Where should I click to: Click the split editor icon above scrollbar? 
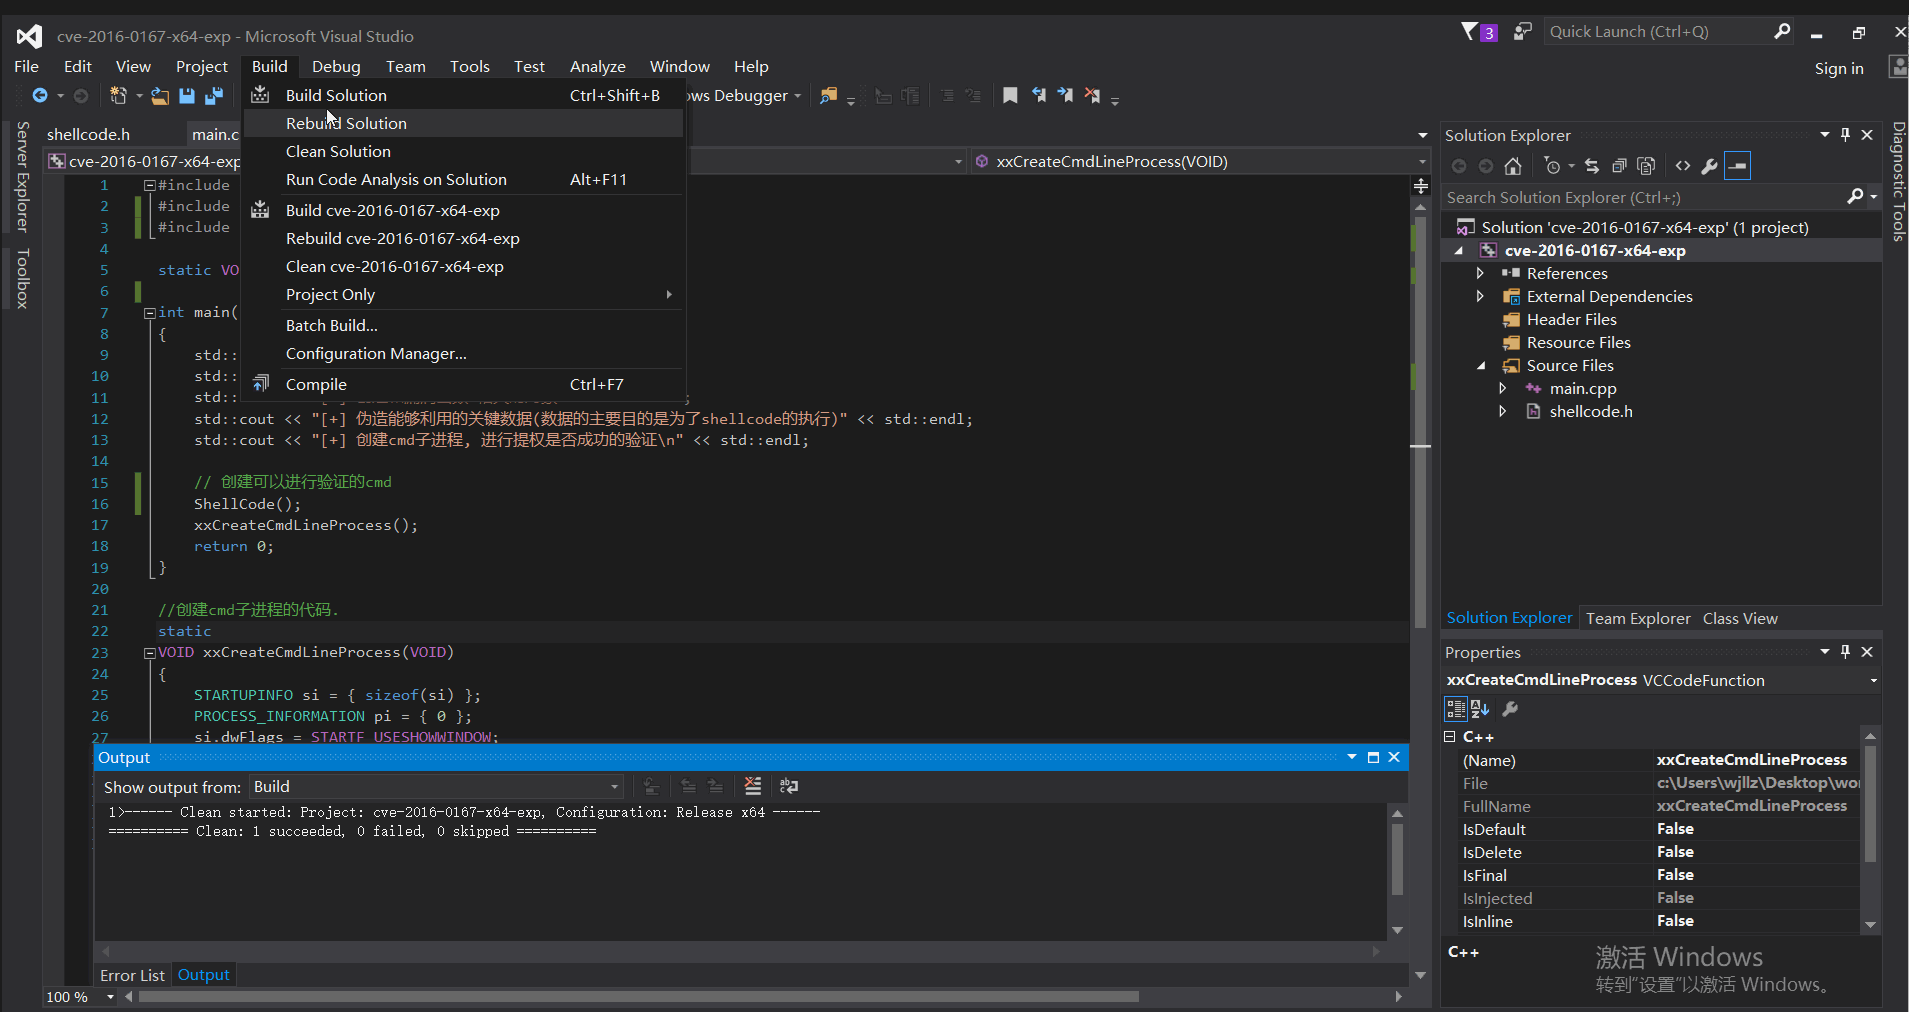[x=1421, y=186]
